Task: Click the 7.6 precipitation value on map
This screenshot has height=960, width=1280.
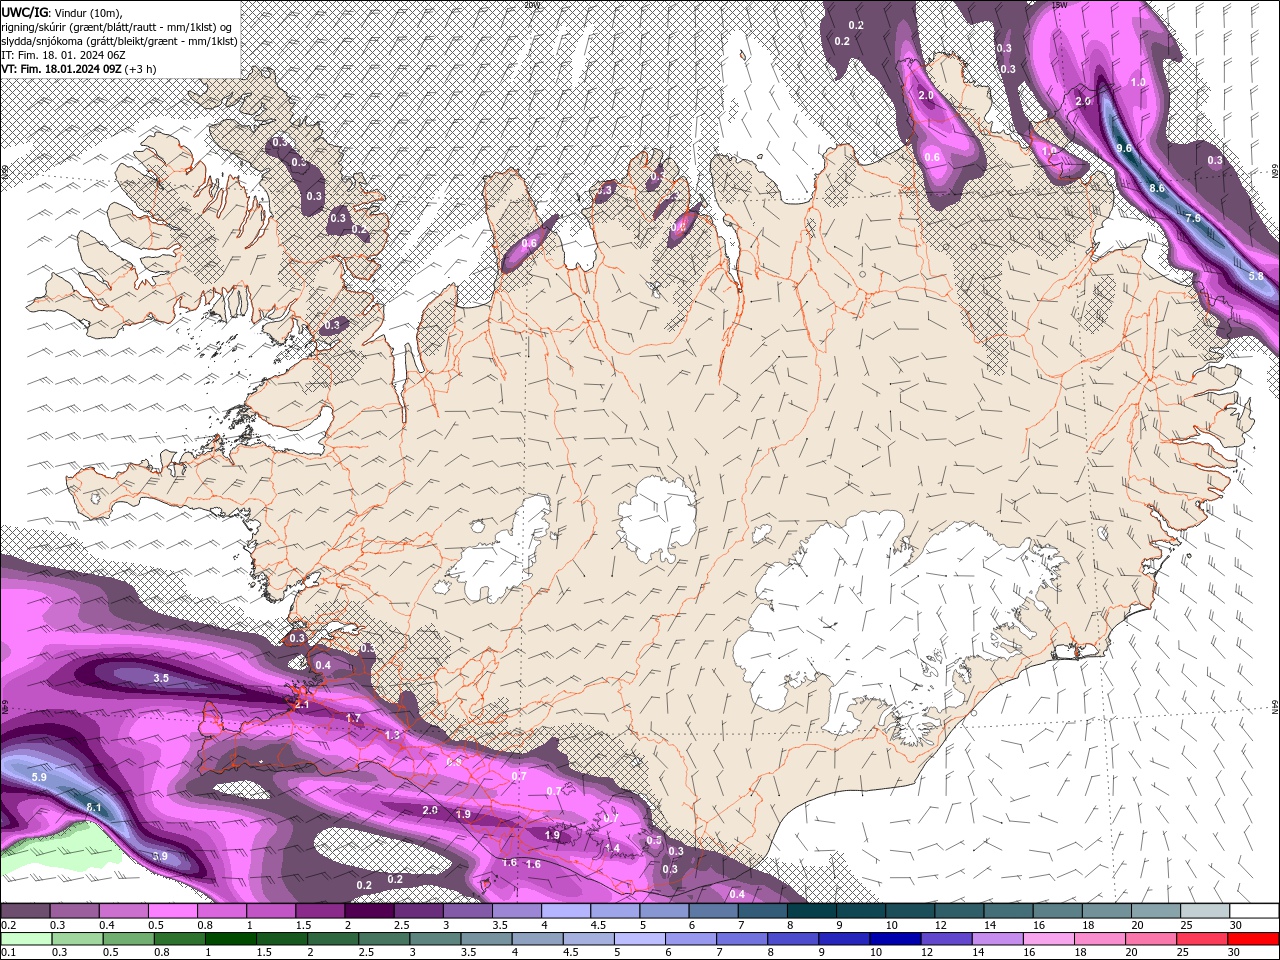Action: click(1192, 218)
